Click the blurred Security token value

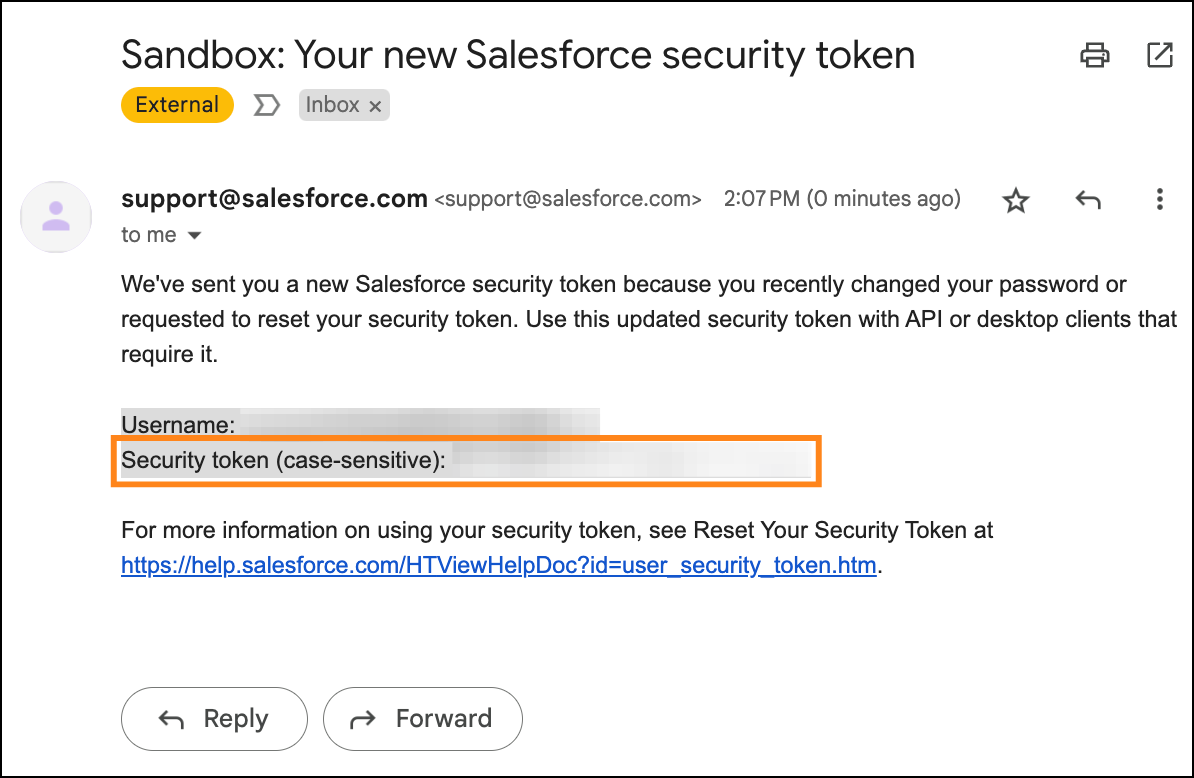click(630, 462)
